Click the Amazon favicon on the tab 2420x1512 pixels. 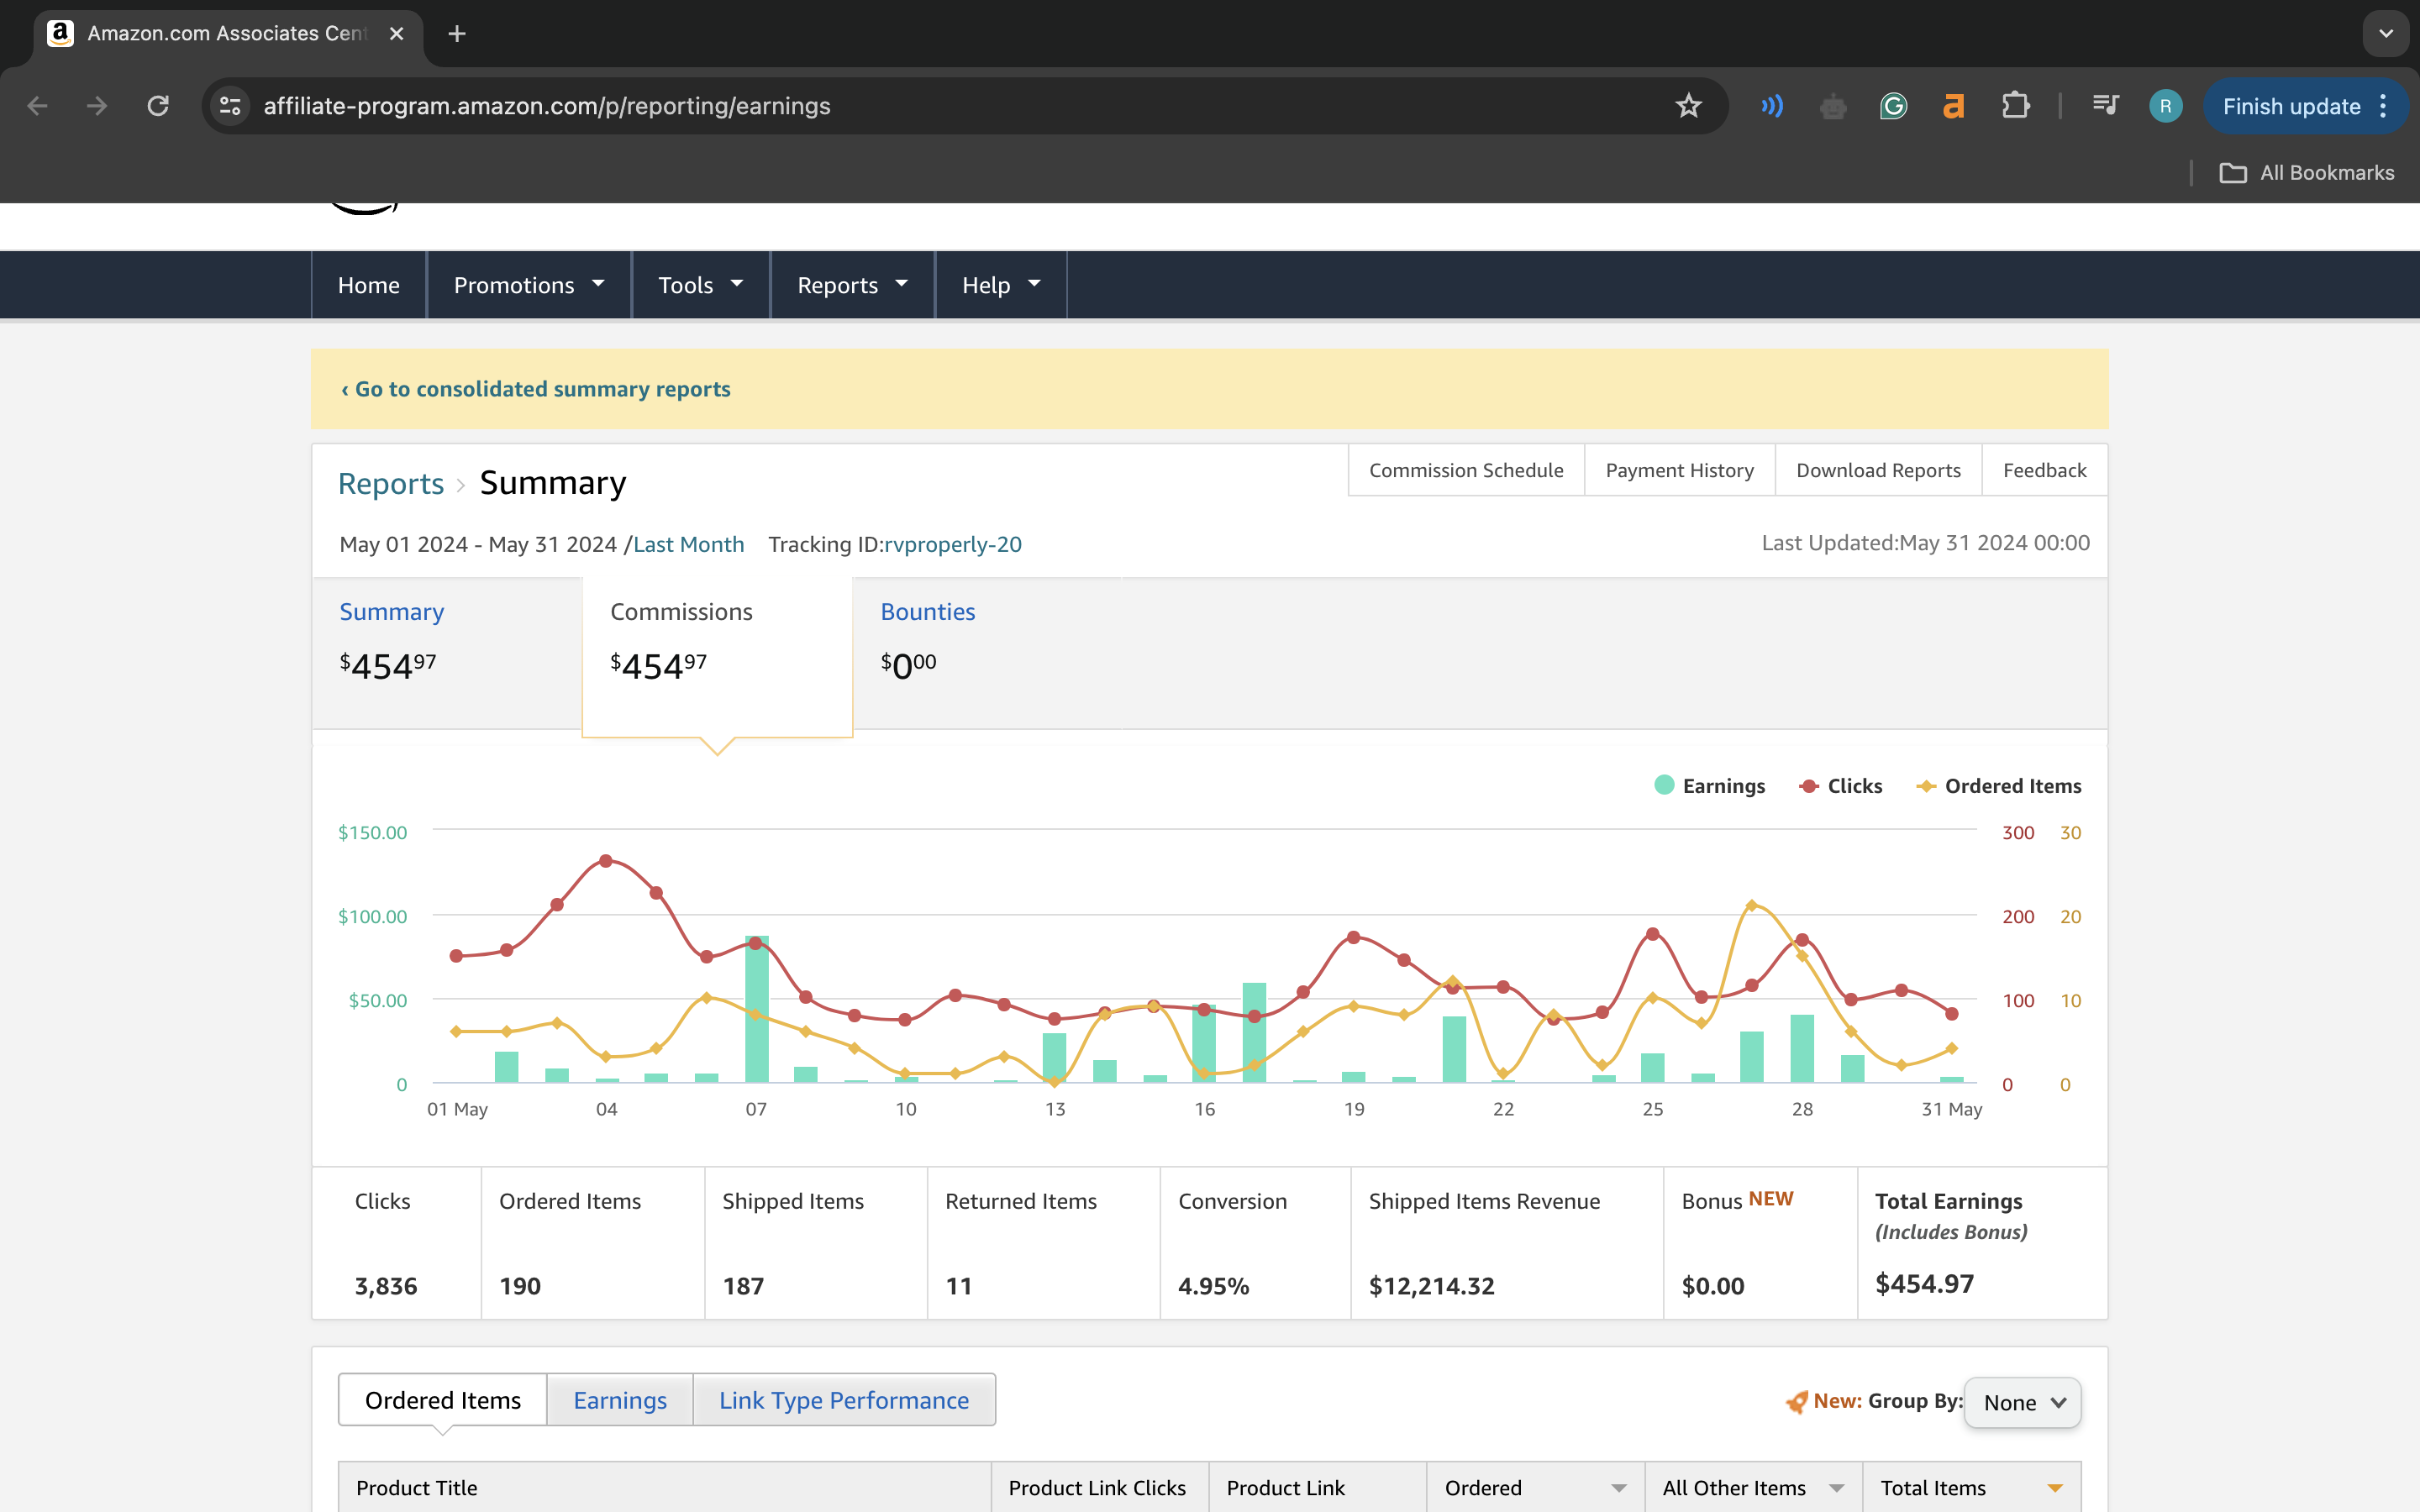(x=60, y=34)
